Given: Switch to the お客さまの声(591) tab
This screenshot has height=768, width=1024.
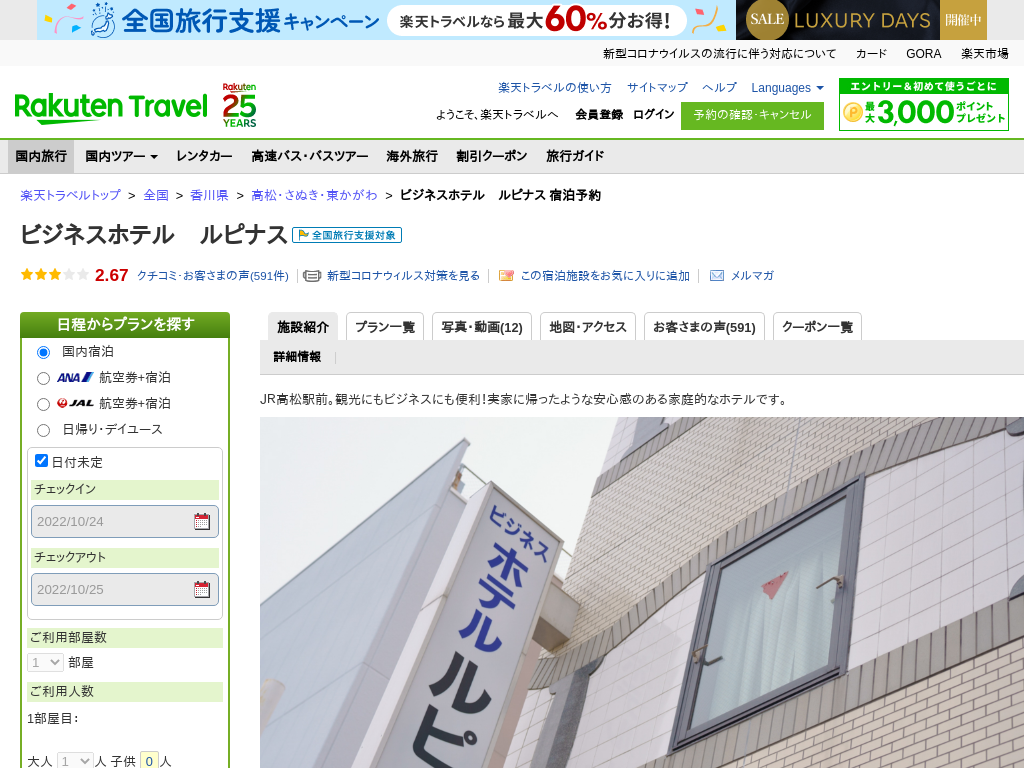Looking at the screenshot, I should coord(704,327).
